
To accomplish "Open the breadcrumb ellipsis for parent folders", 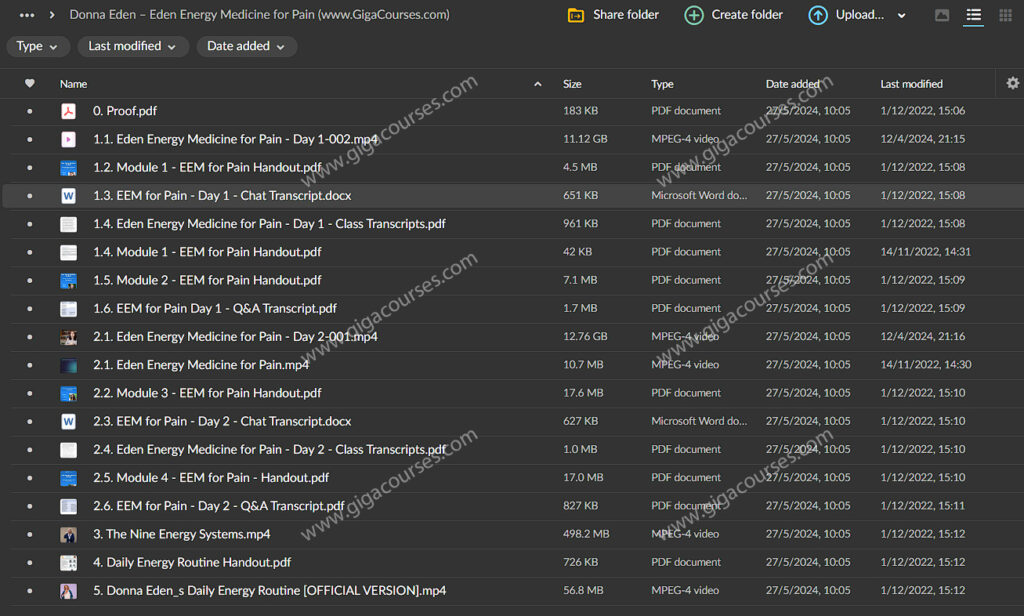I will point(27,15).
